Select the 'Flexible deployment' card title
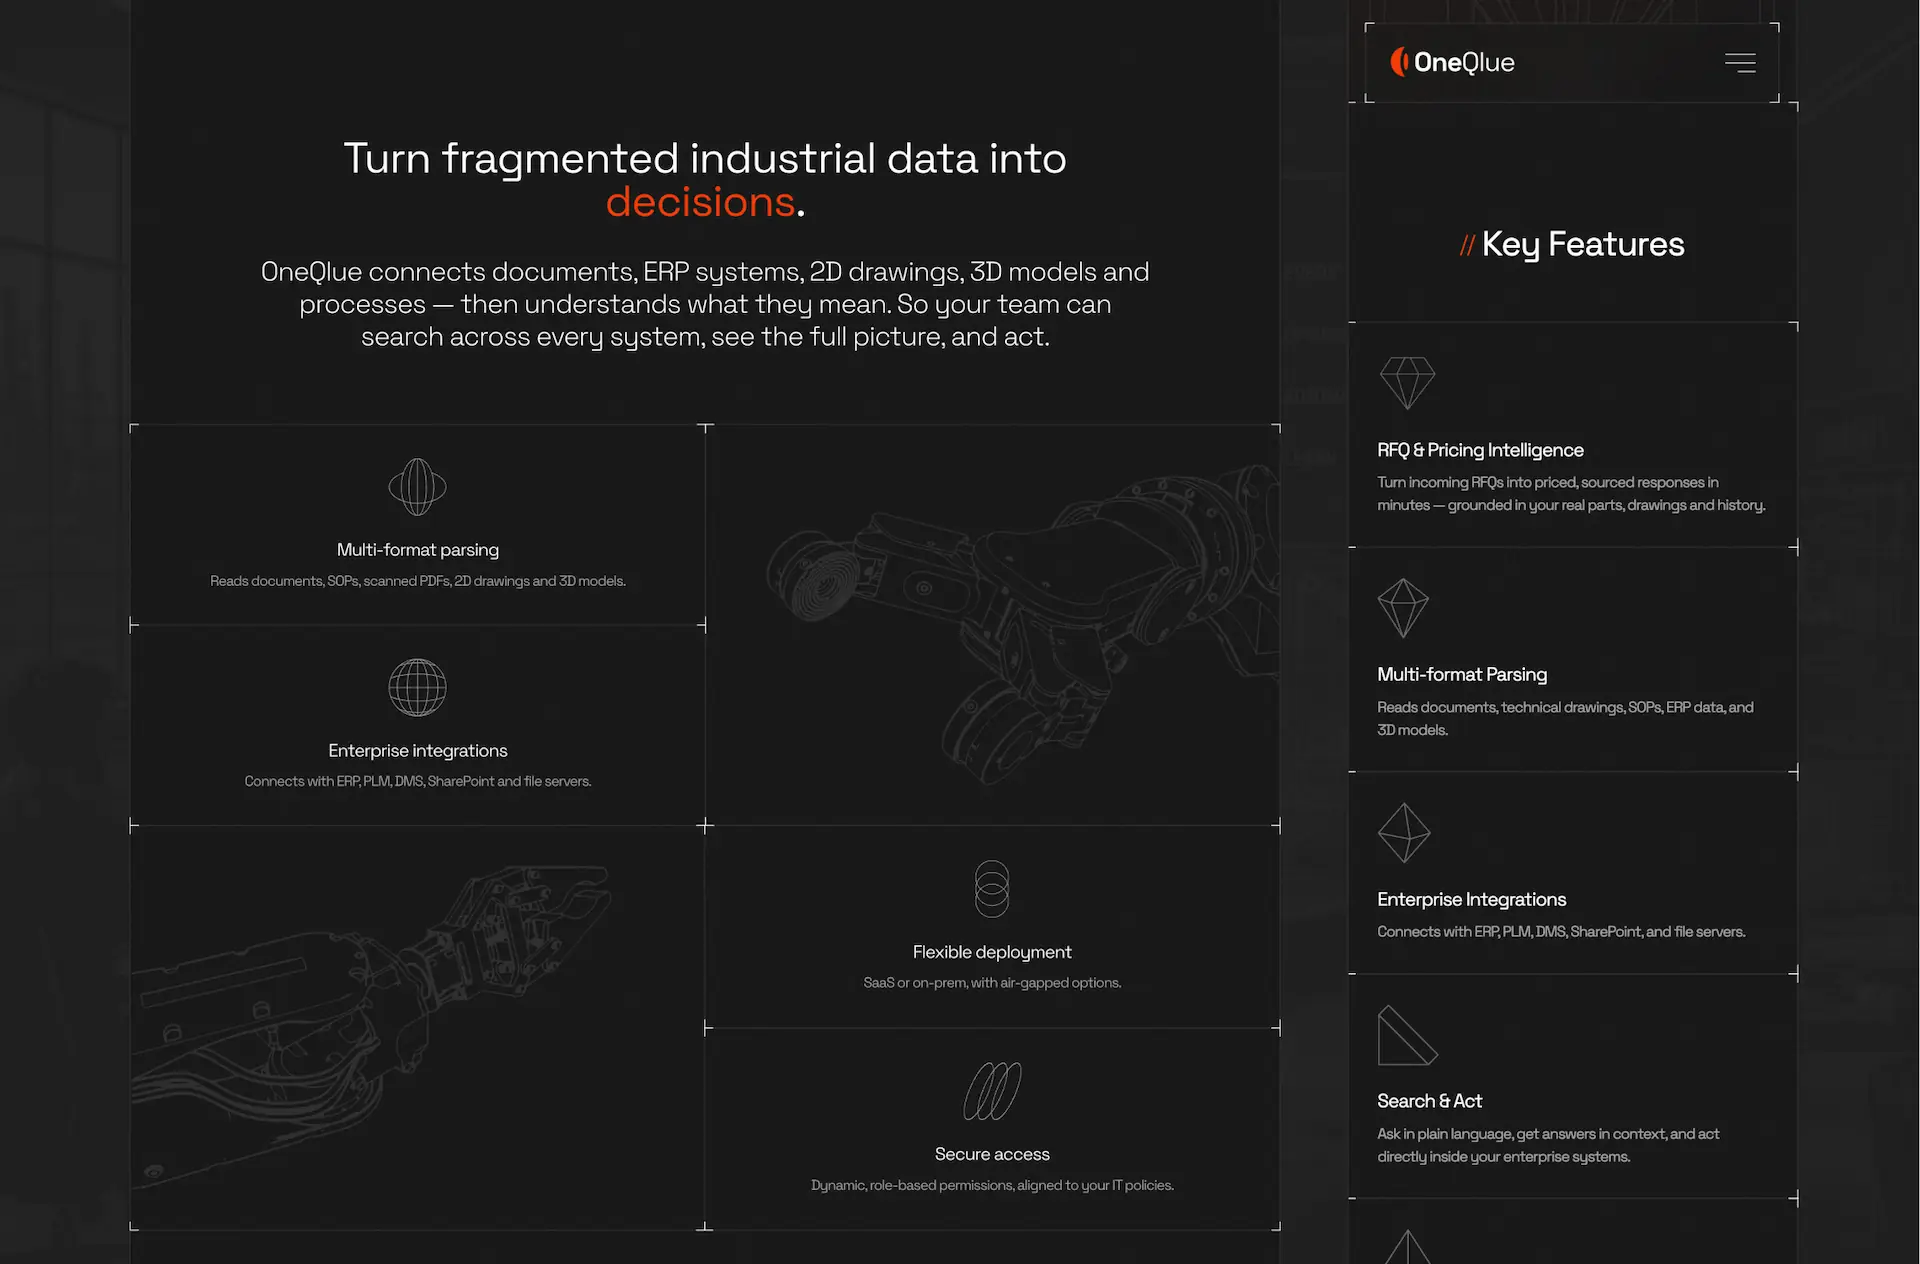Image resolution: width=1920 pixels, height=1264 pixels. (x=992, y=952)
